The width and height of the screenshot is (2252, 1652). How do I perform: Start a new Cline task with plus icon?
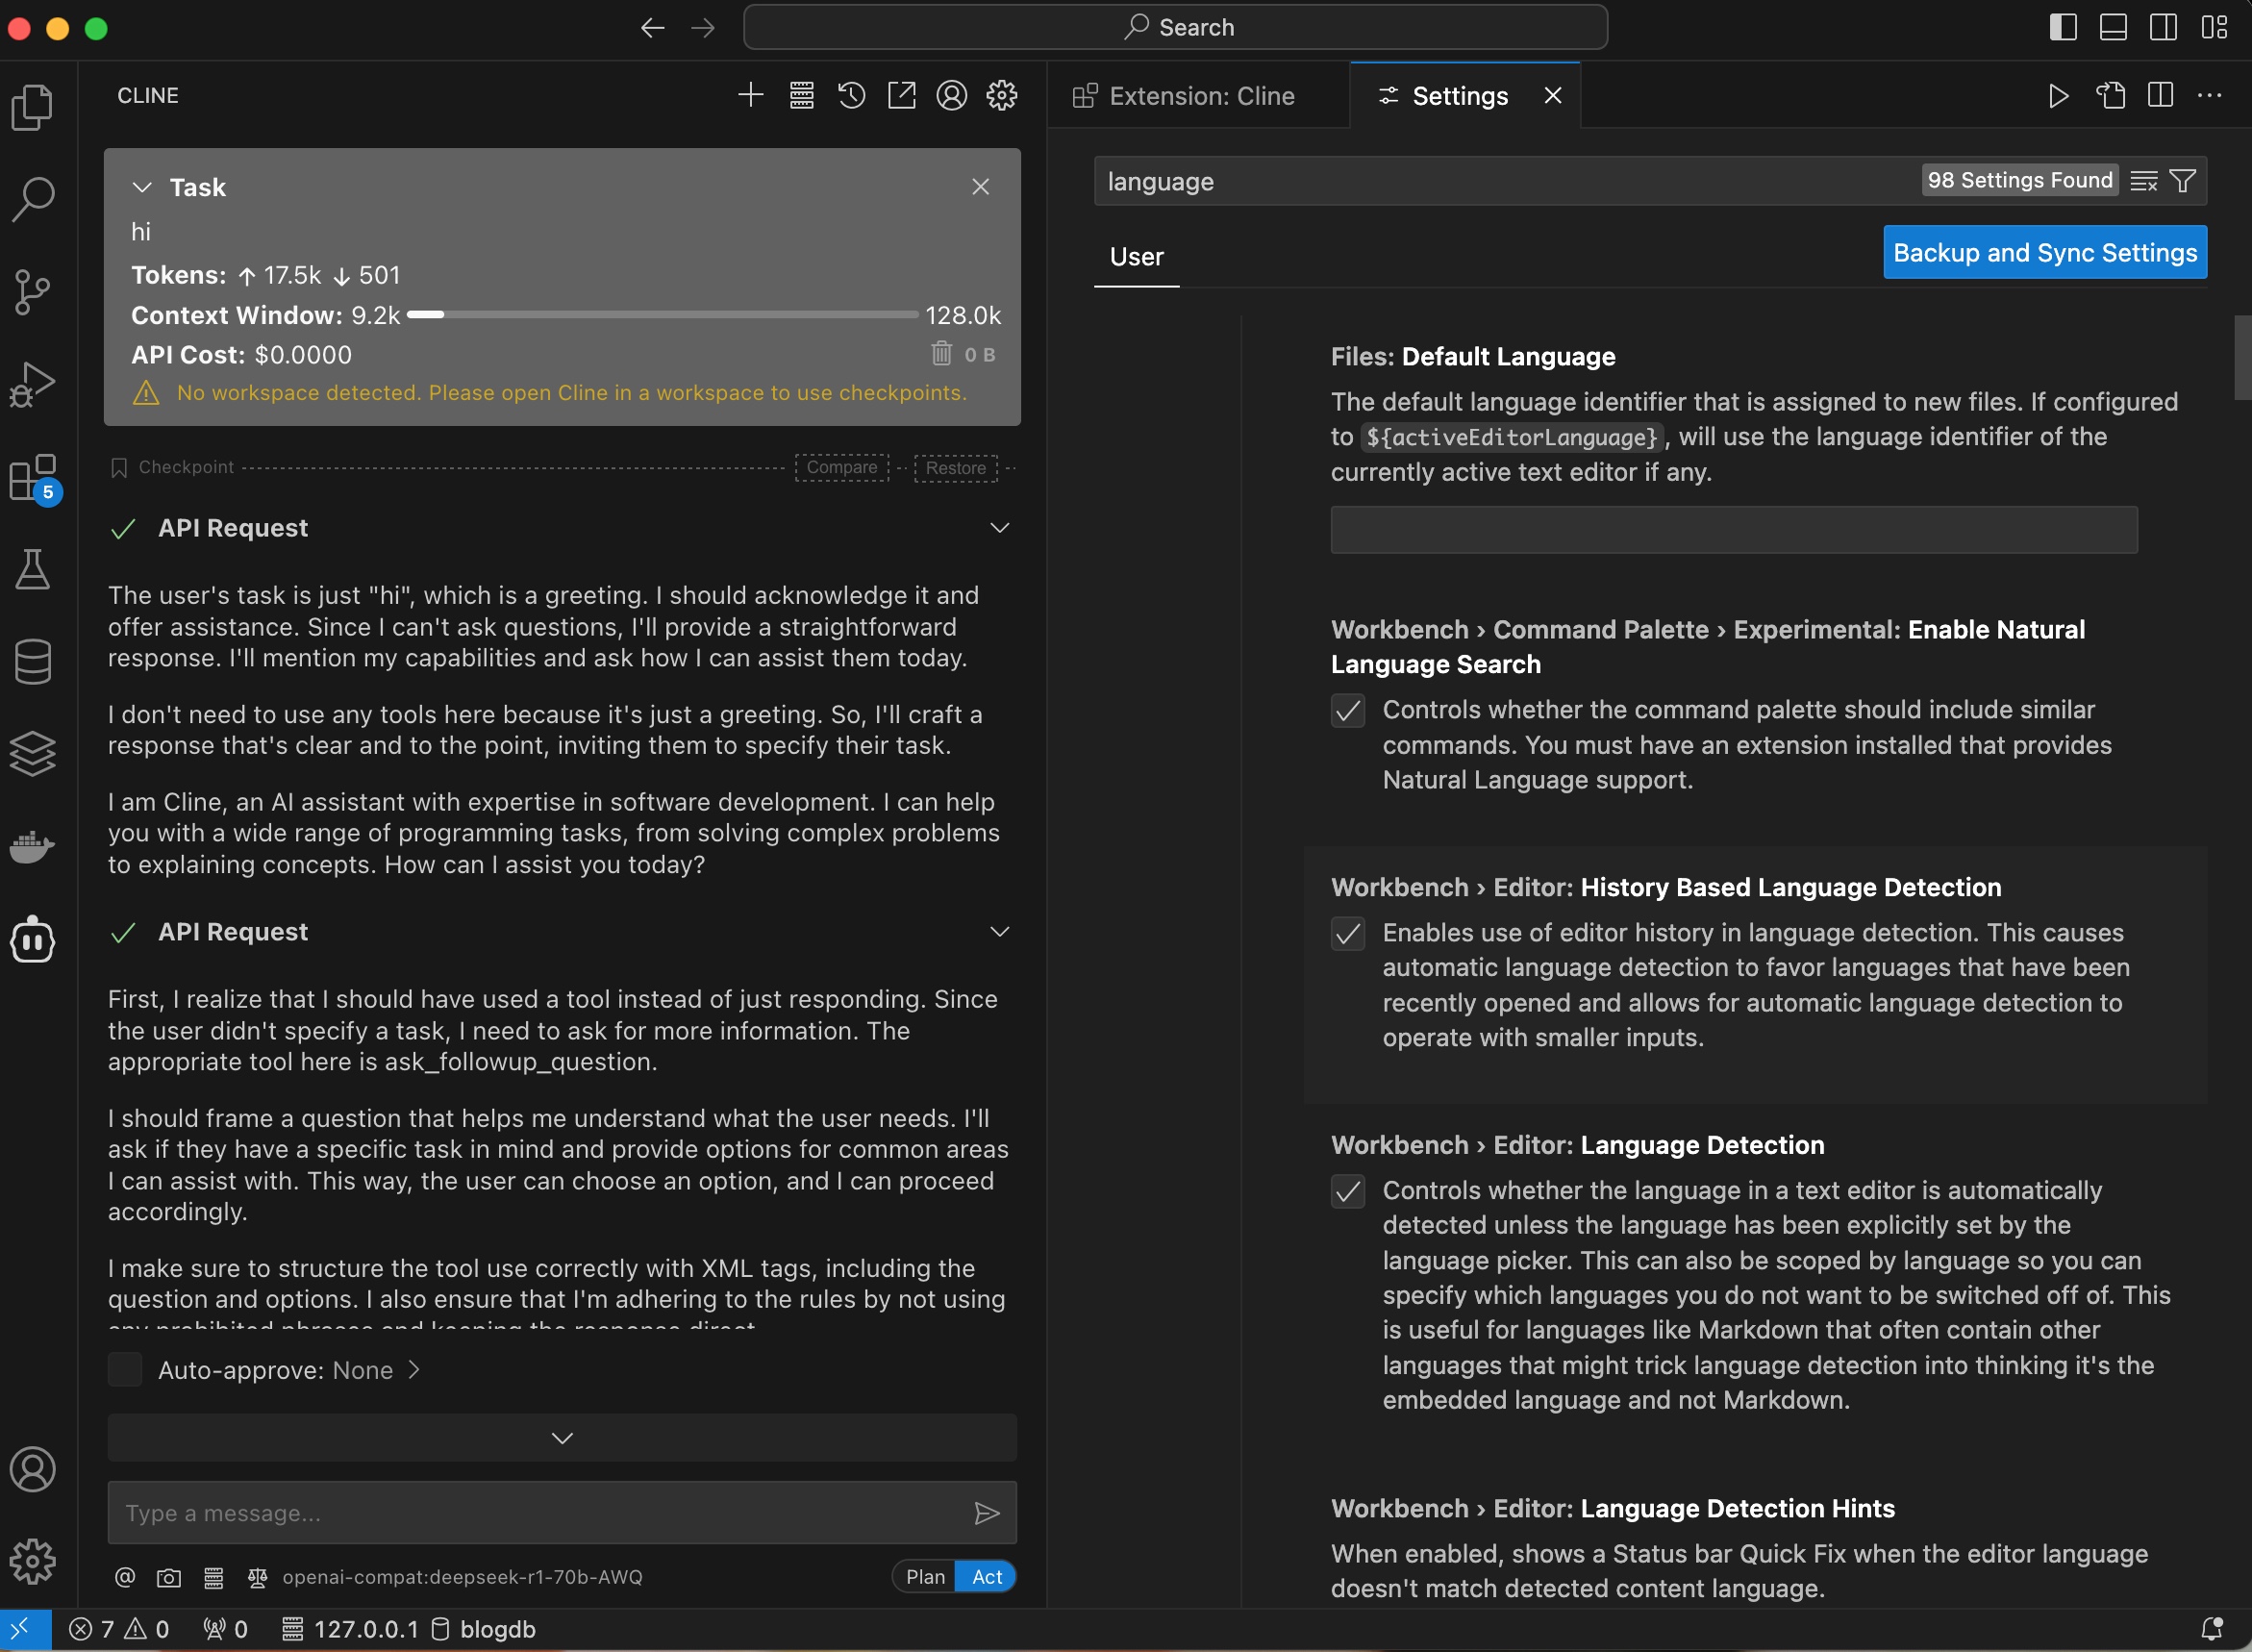[x=751, y=95]
